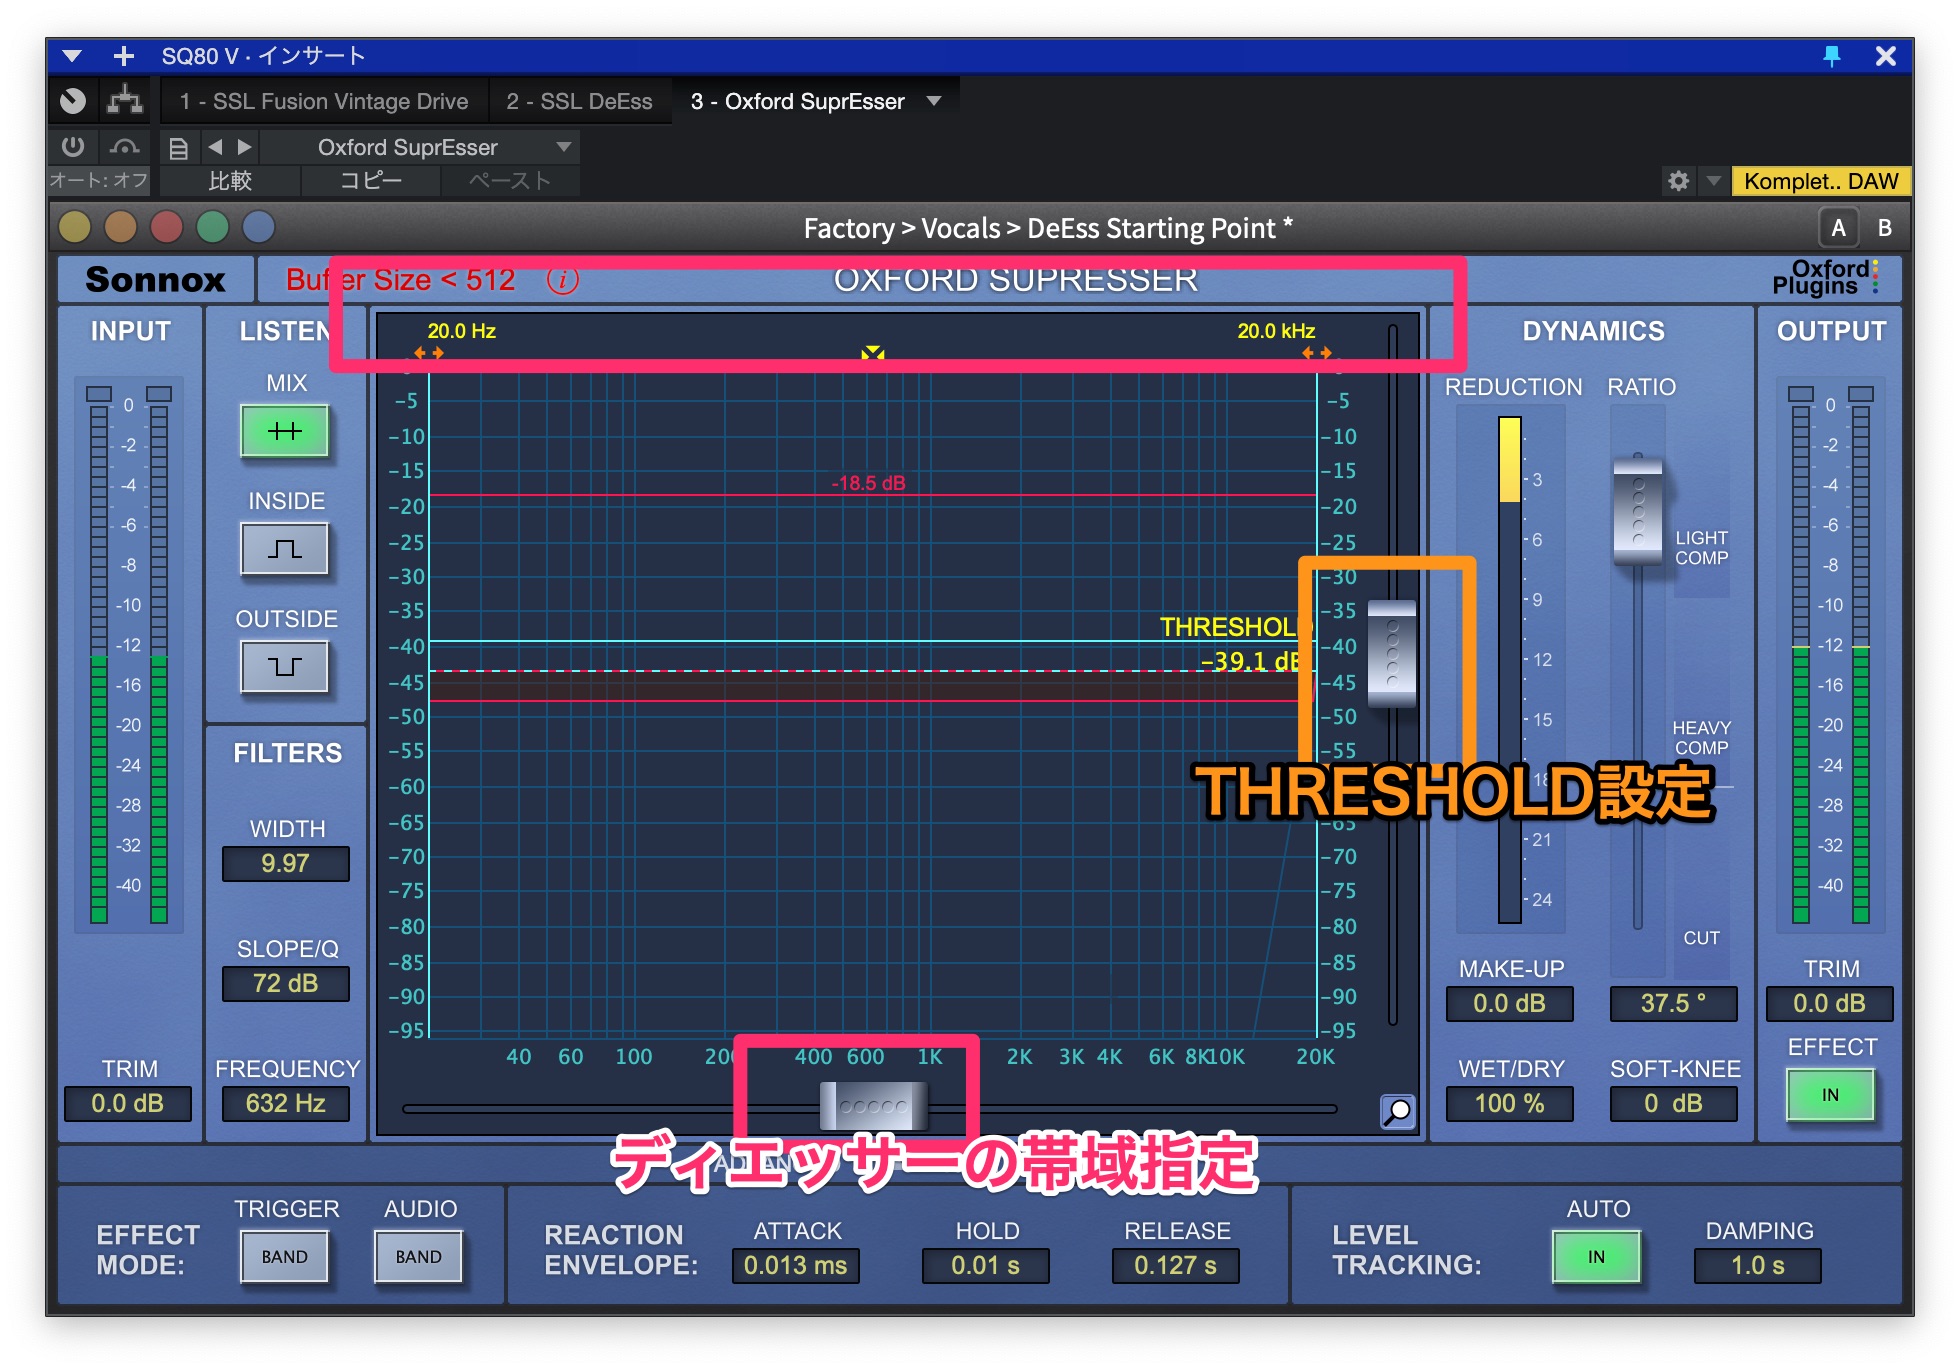
Task: Select the INSIDE listen band icon
Action: pyautogui.click(x=285, y=549)
